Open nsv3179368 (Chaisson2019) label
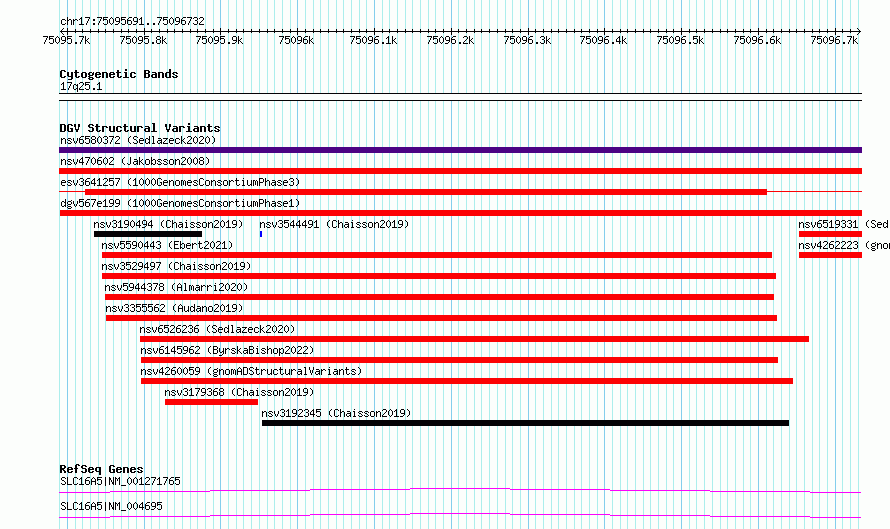The width and height of the screenshot is (890, 529). pos(239,392)
